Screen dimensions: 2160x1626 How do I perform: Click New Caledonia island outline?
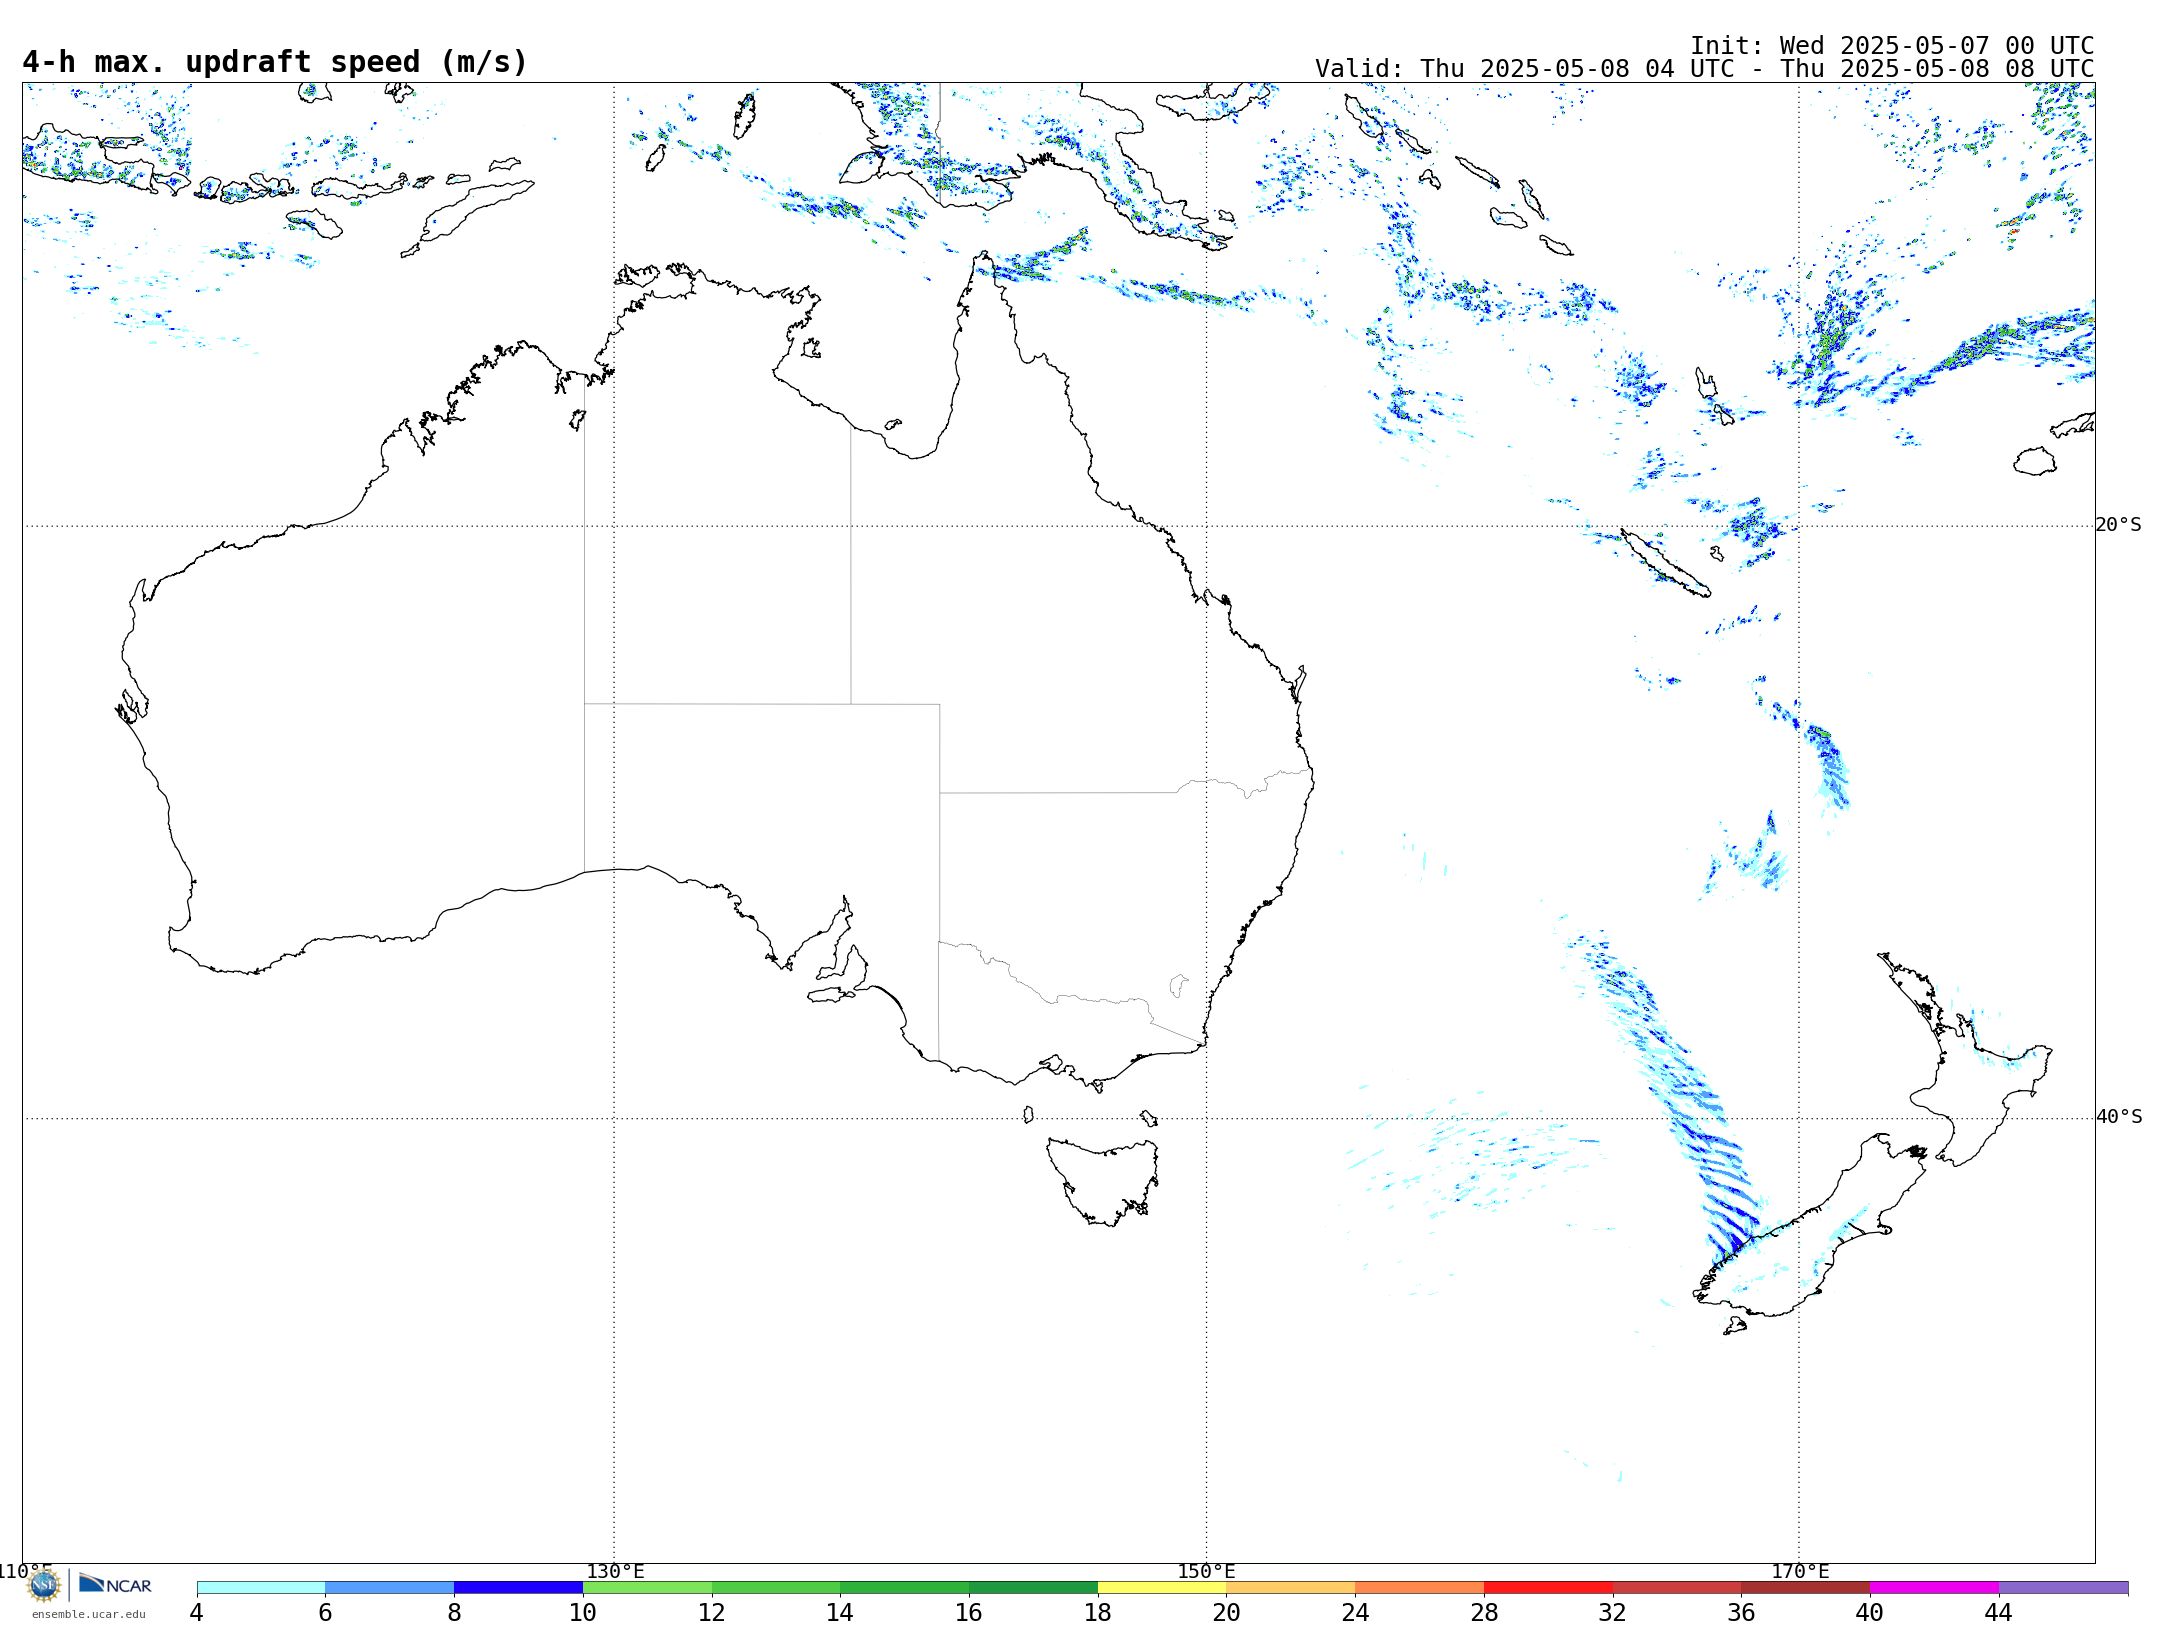coord(1664,563)
